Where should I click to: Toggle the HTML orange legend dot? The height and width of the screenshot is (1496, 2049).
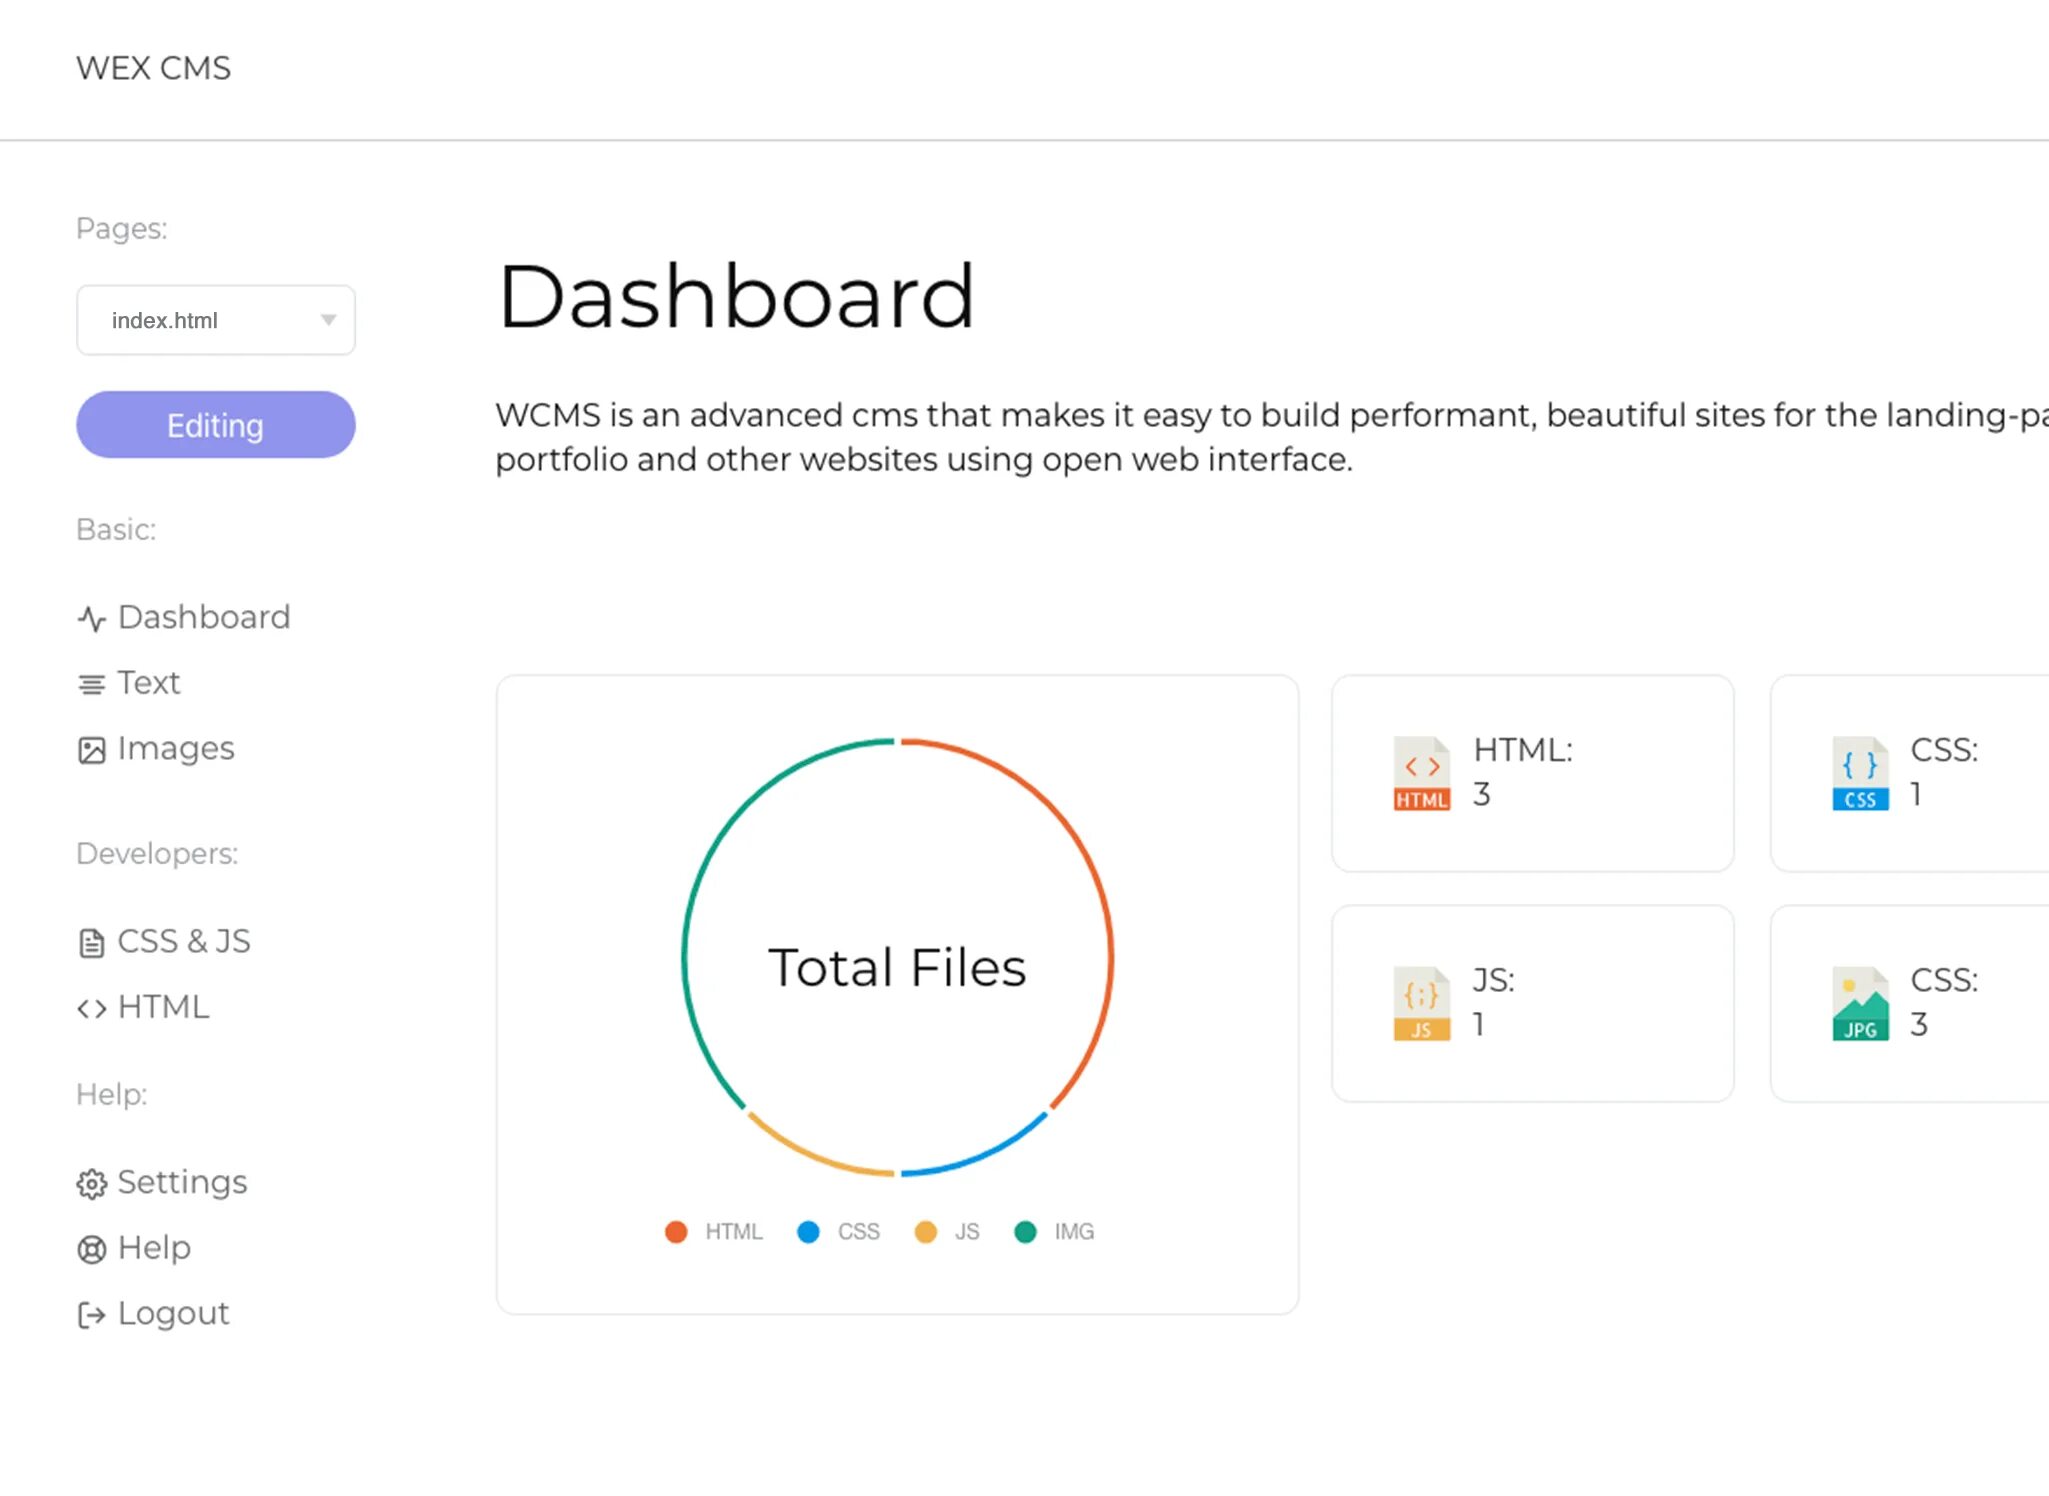(676, 1232)
